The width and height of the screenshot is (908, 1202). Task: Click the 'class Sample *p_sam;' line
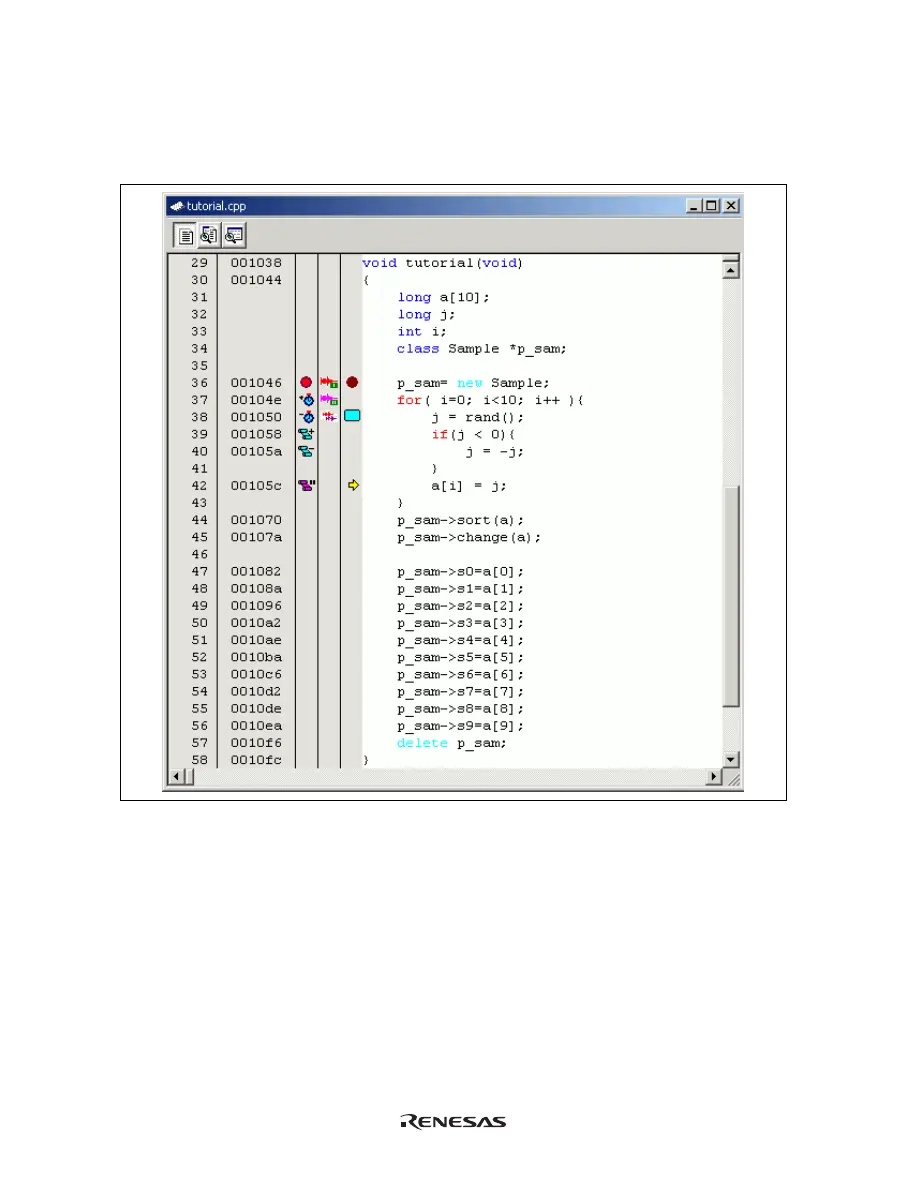point(482,349)
